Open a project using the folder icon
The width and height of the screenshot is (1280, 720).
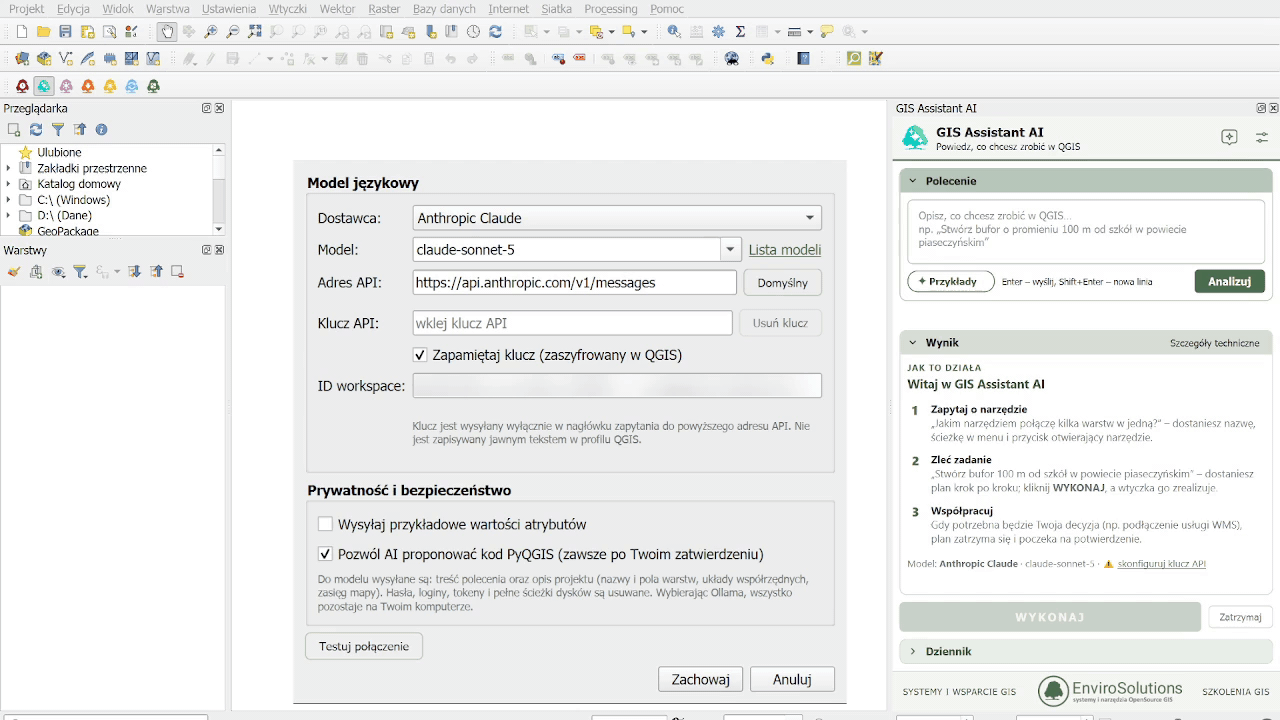(44, 32)
